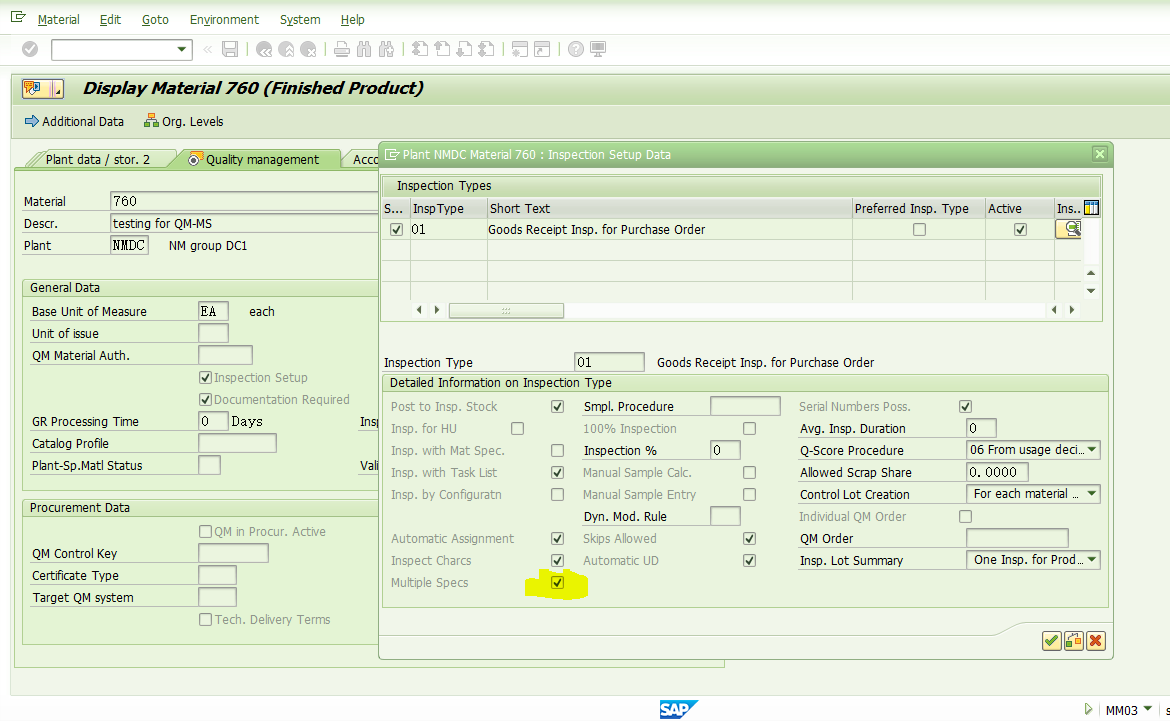Screen dimensions: 1170x721
Task: Open the Q-Score Procedure dropdown
Action: click(x=1091, y=450)
